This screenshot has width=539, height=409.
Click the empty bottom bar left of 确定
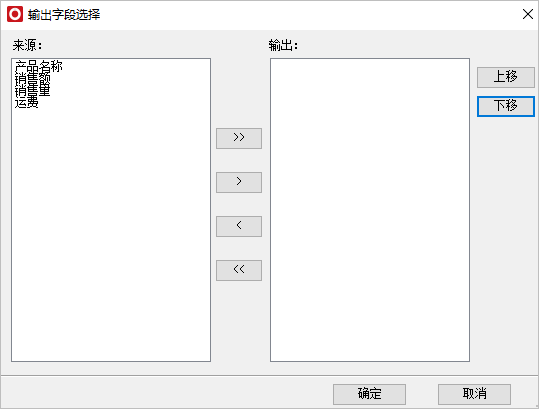click(x=167, y=394)
